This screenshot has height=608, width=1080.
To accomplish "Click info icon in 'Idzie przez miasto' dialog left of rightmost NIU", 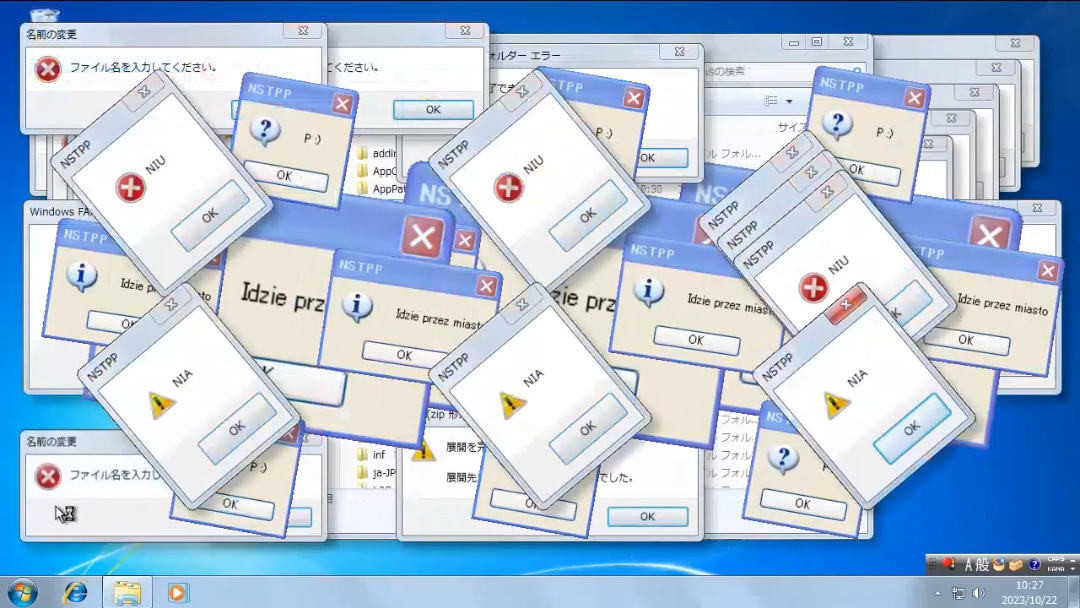I will 648,291.
